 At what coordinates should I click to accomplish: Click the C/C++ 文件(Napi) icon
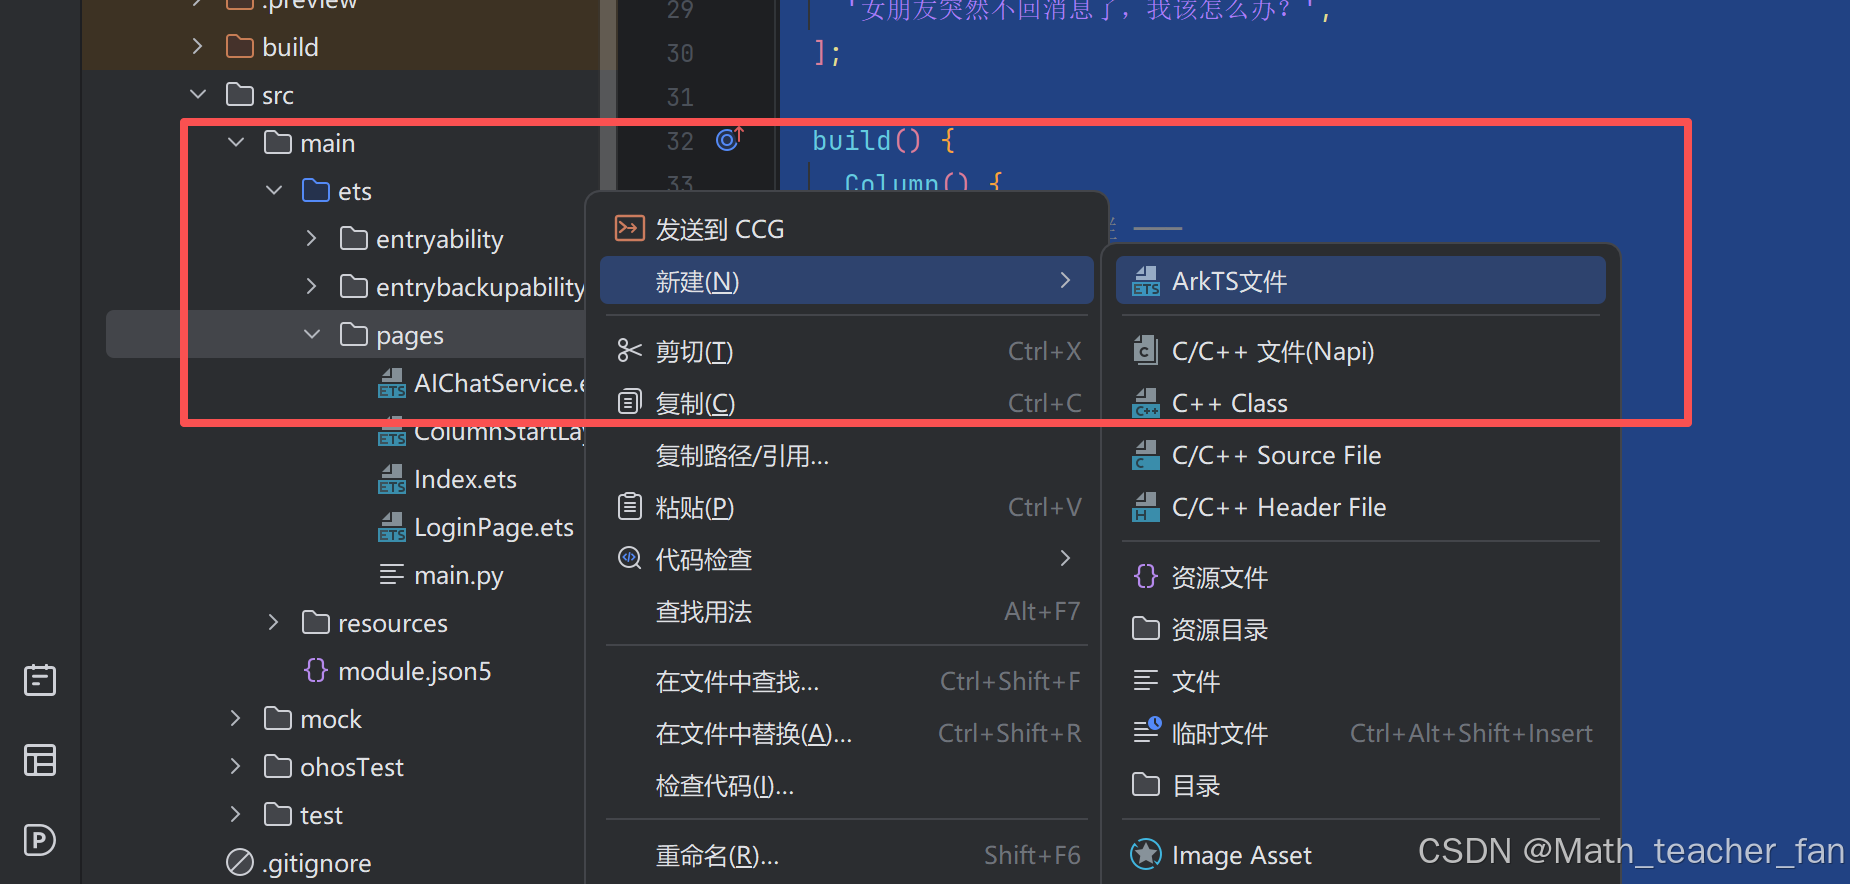(1146, 351)
